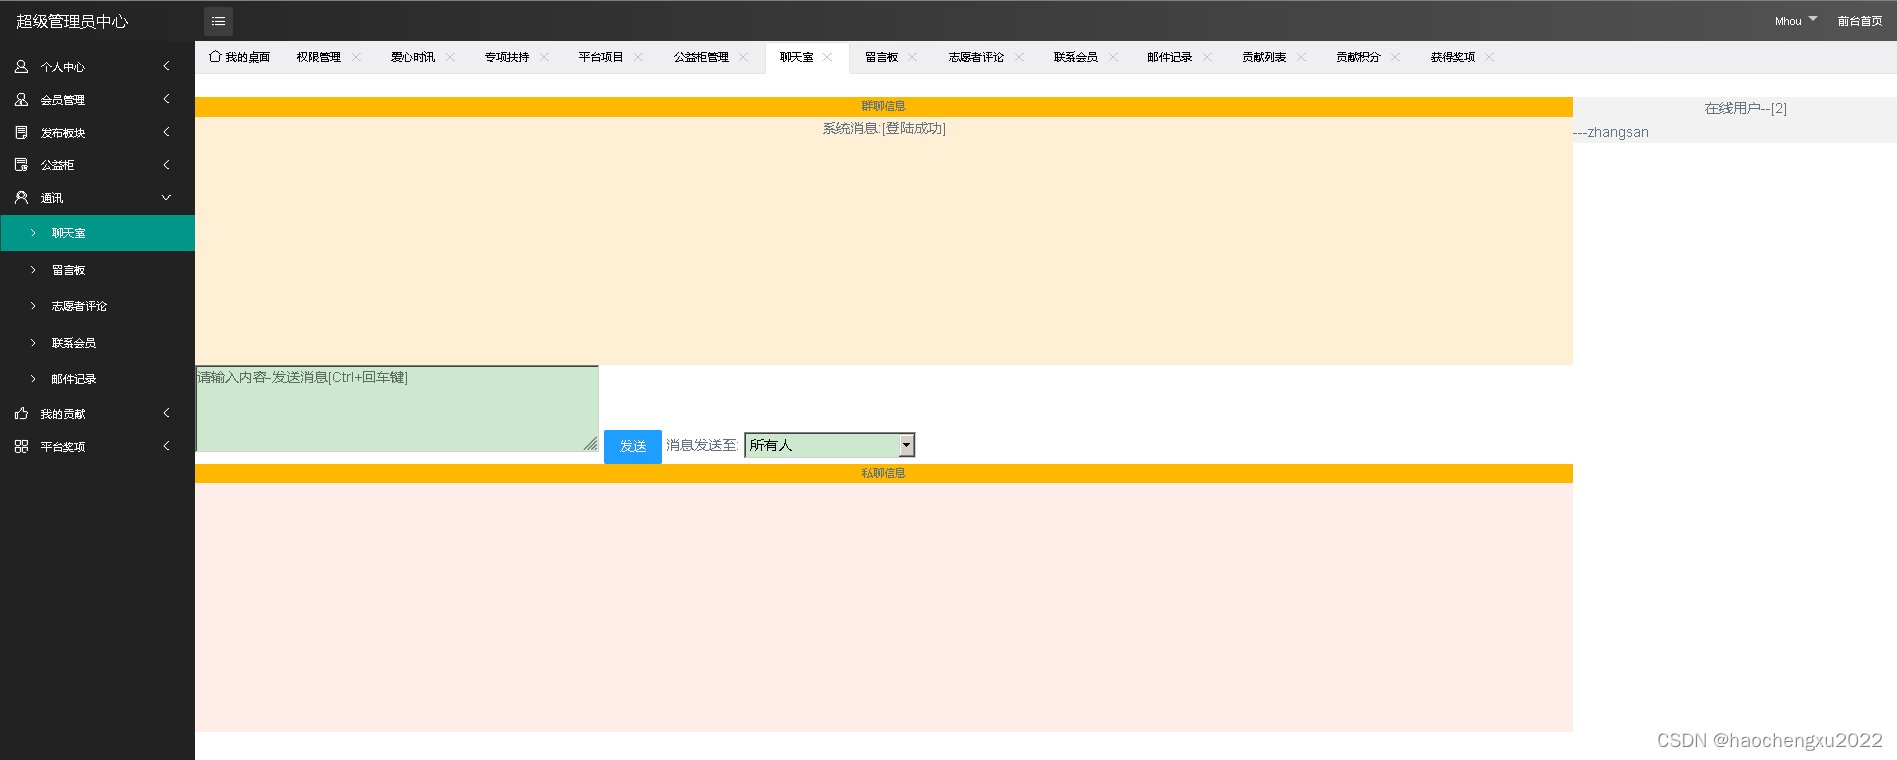Open 聊天室 in sidebar submenu
Image resolution: width=1897 pixels, height=760 pixels.
click(98, 233)
